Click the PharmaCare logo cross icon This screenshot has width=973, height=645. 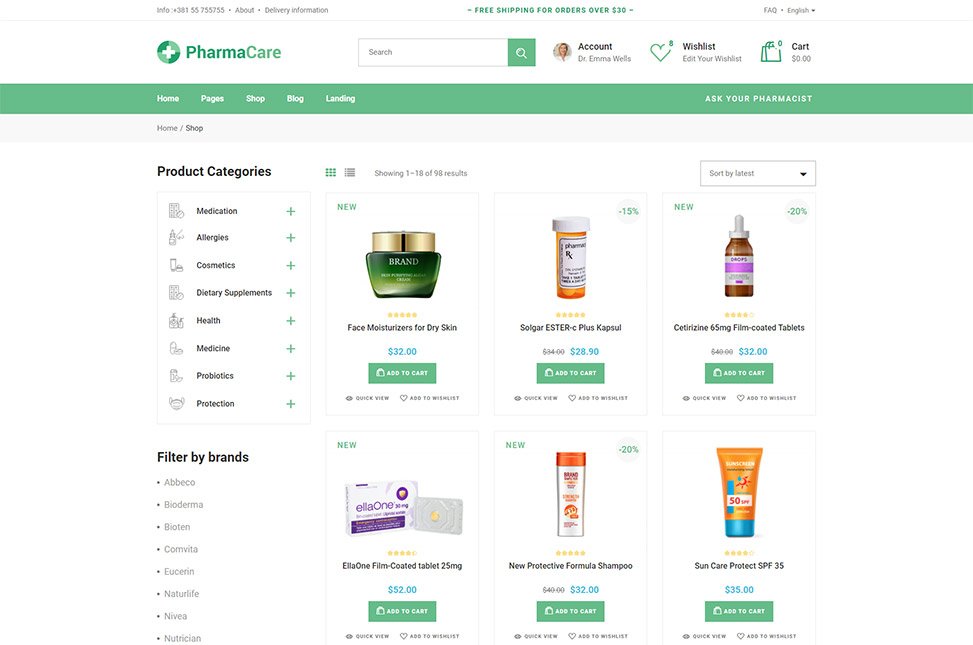[168, 52]
